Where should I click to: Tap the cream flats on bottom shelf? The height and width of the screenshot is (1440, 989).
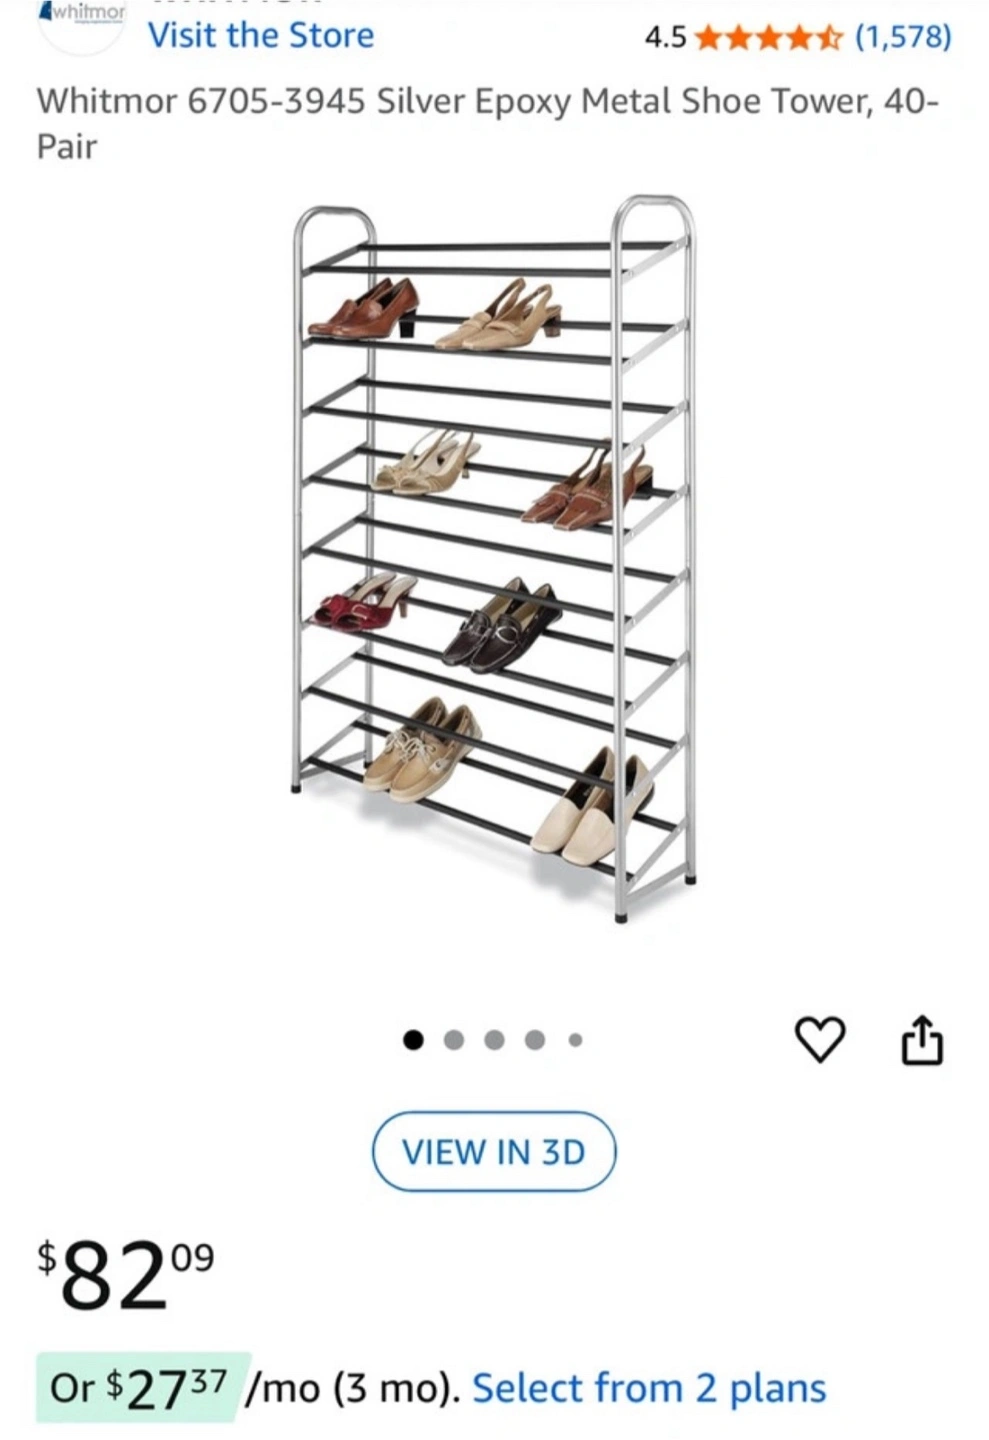(592, 806)
